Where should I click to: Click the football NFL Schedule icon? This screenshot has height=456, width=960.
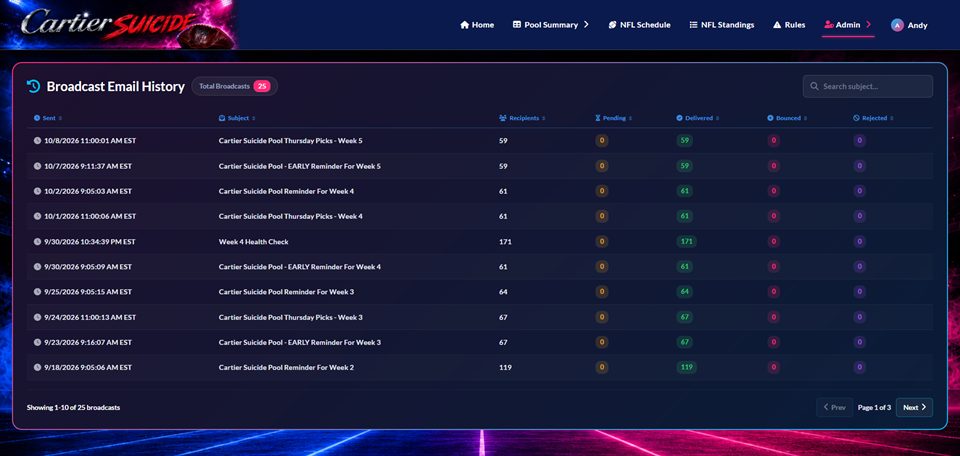pyautogui.click(x=612, y=25)
